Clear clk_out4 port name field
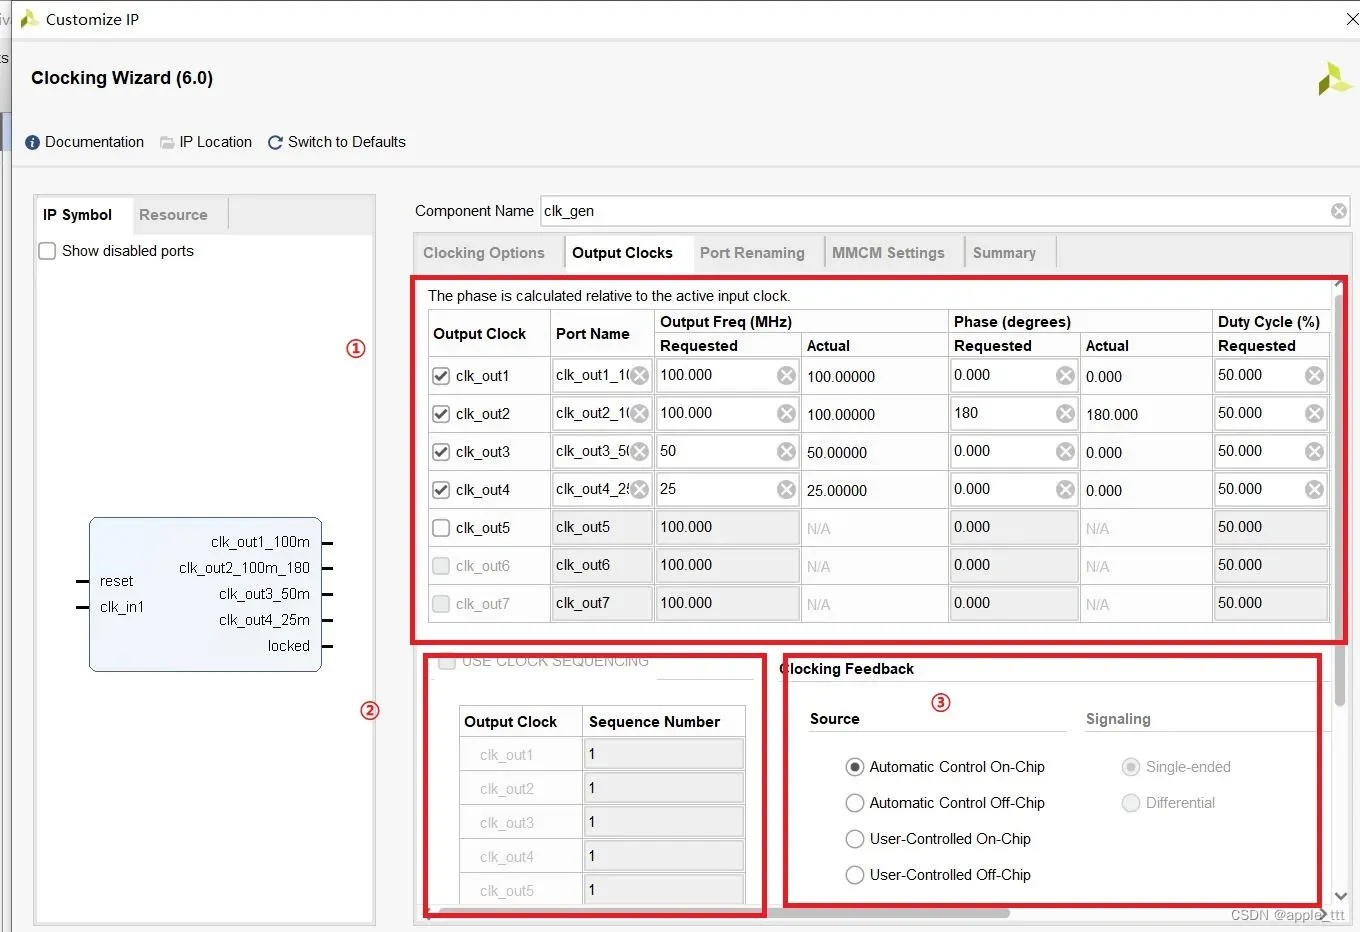This screenshot has width=1360, height=932. tap(640, 490)
